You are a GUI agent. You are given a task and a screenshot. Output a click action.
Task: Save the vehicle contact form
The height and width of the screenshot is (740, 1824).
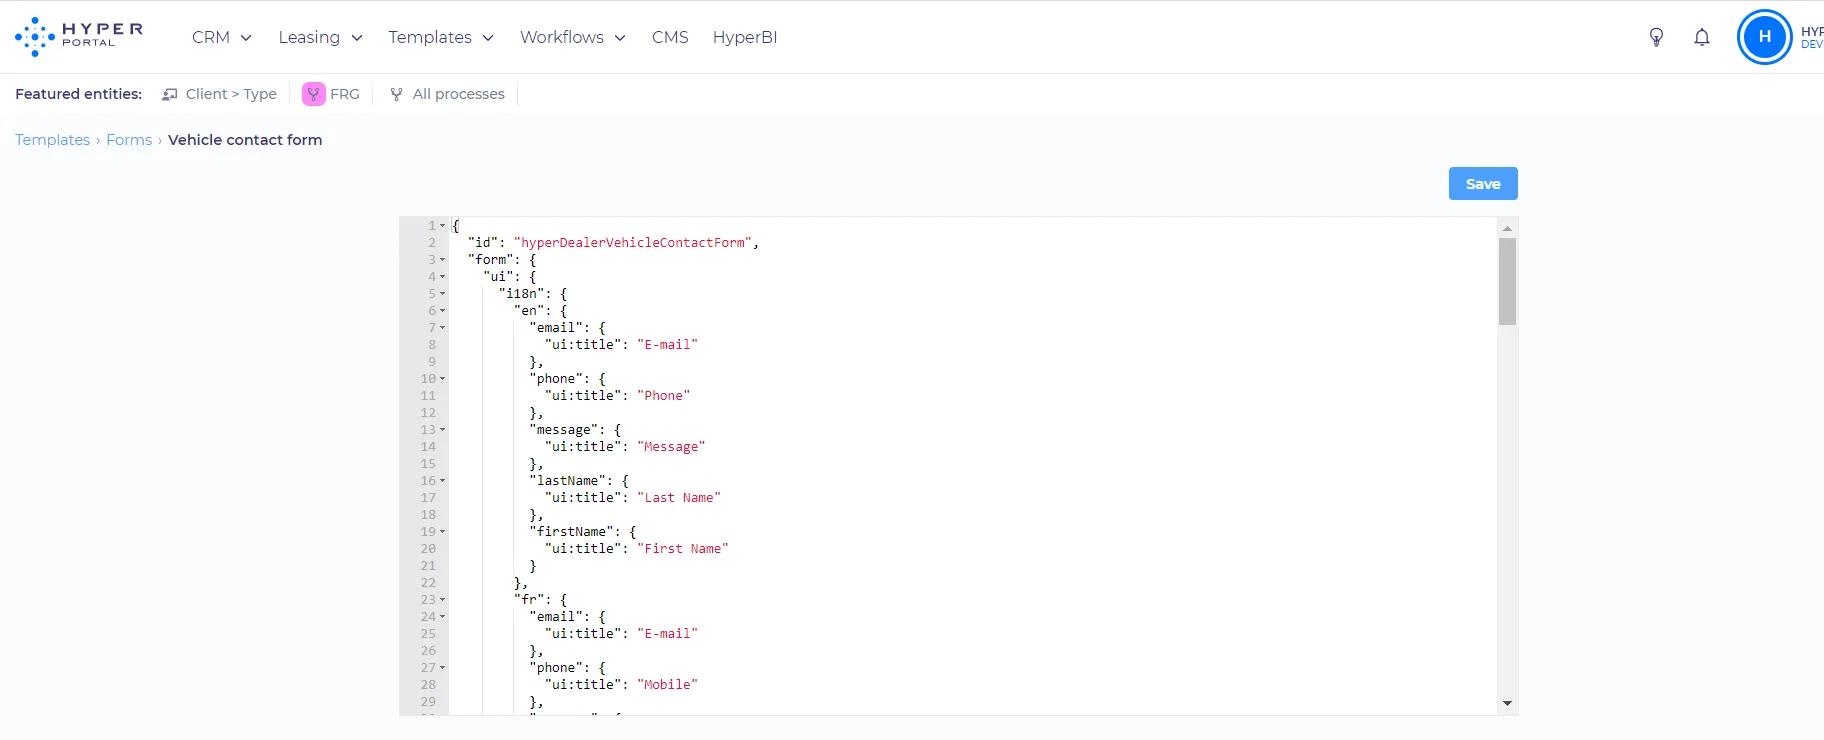click(1483, 184)
